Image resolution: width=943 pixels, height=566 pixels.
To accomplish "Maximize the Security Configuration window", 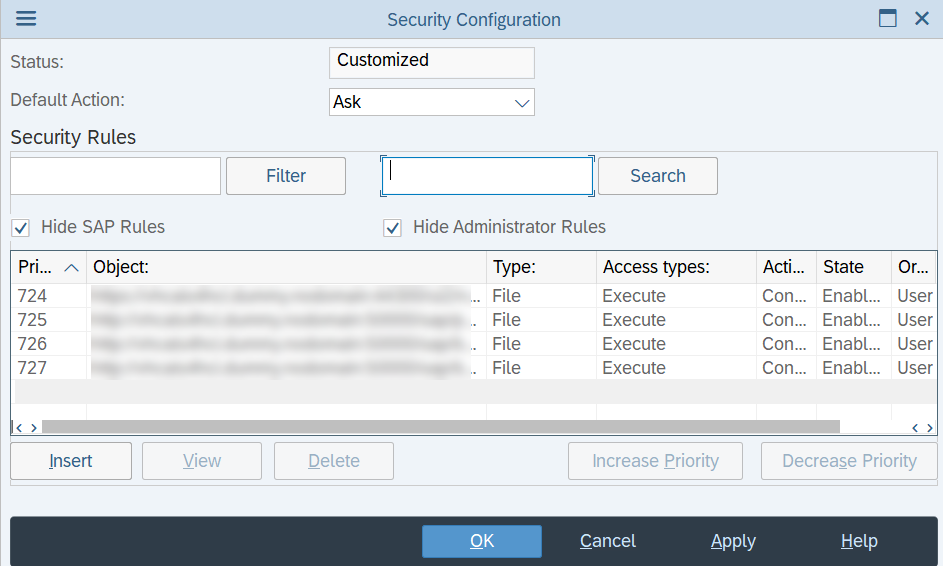I will coord(887,19).
